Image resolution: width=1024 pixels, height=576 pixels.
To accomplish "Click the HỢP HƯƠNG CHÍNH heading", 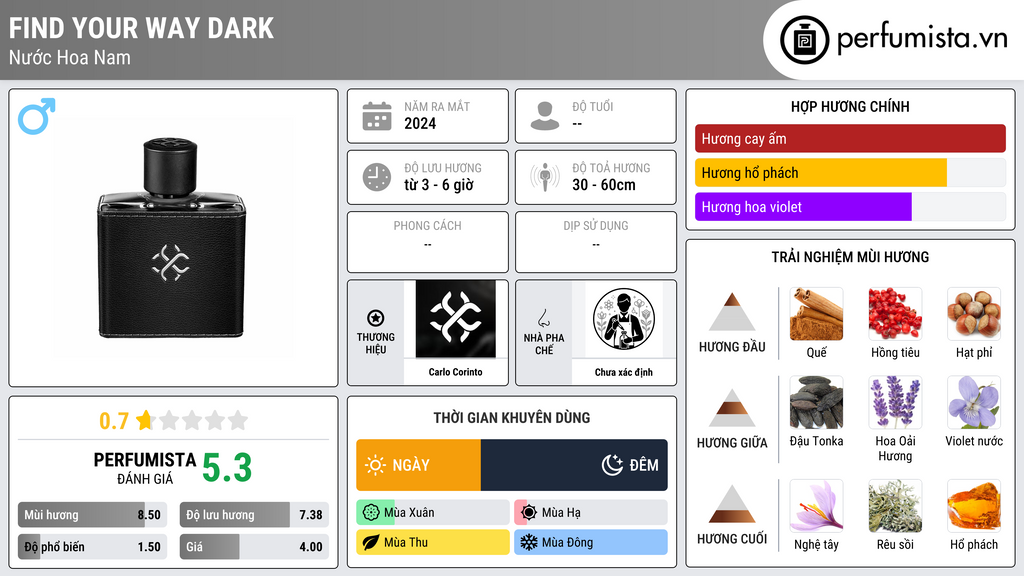I will pos(850,106).
